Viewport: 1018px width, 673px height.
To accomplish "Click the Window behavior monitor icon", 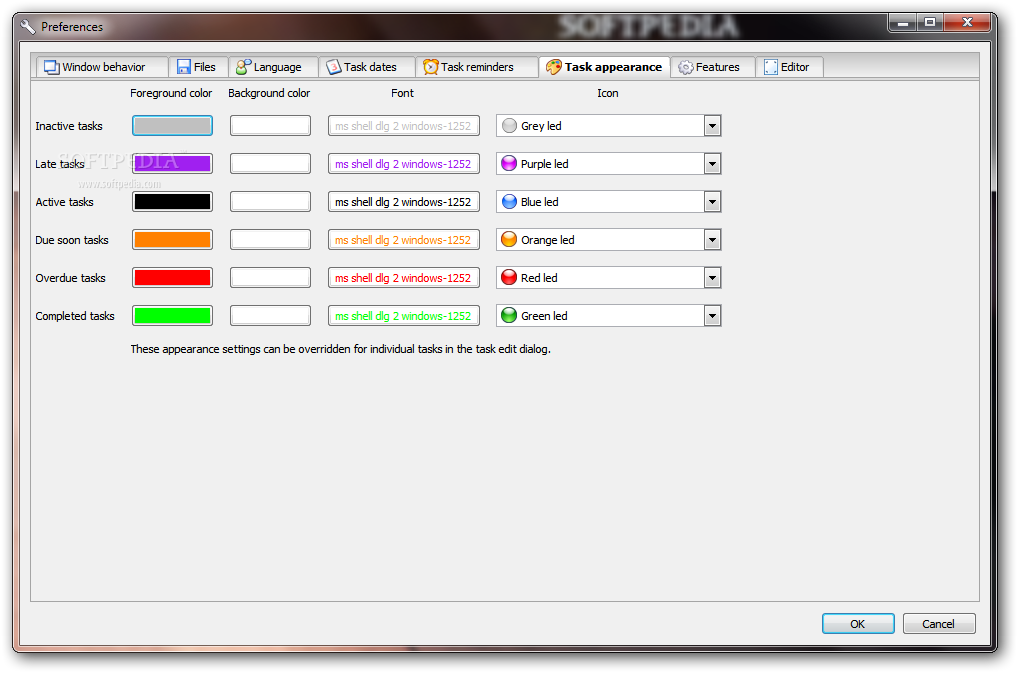I will pyautogui.click(x=52, y=67).
